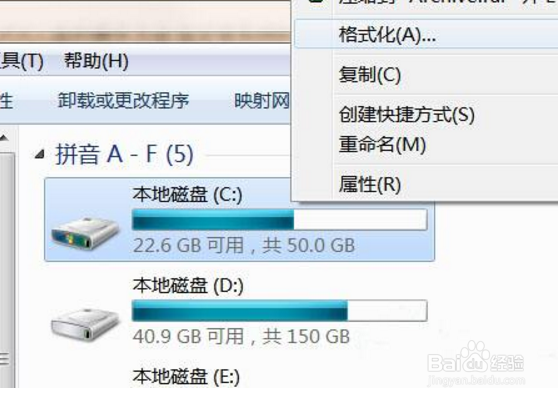This screenshot has width=558, height=400.
Task: Collapse the 拼音 A - F (5) group
Action: (40, 154)
